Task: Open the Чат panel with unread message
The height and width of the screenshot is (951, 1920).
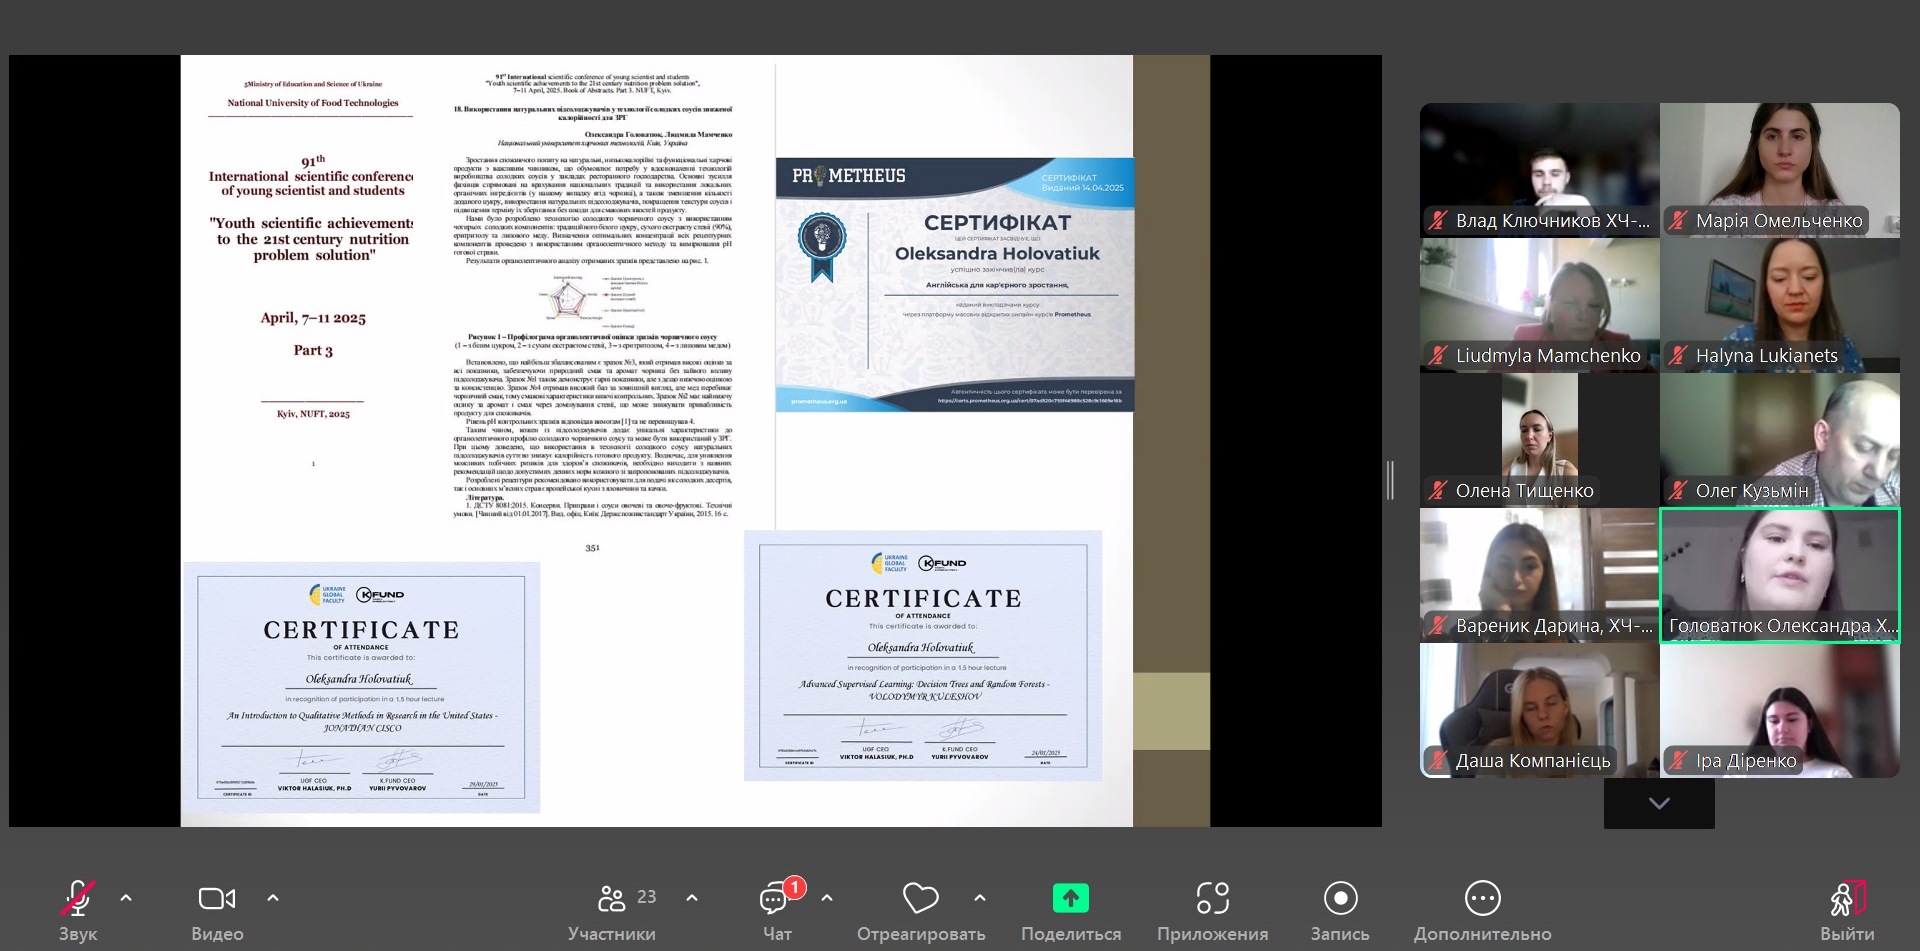Action: click(x=776, y=899)
